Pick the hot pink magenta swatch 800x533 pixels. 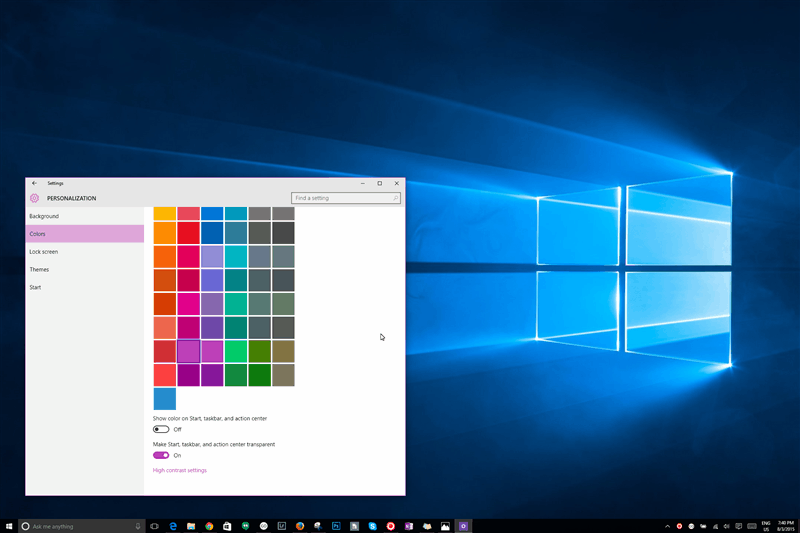pos(188,304)
